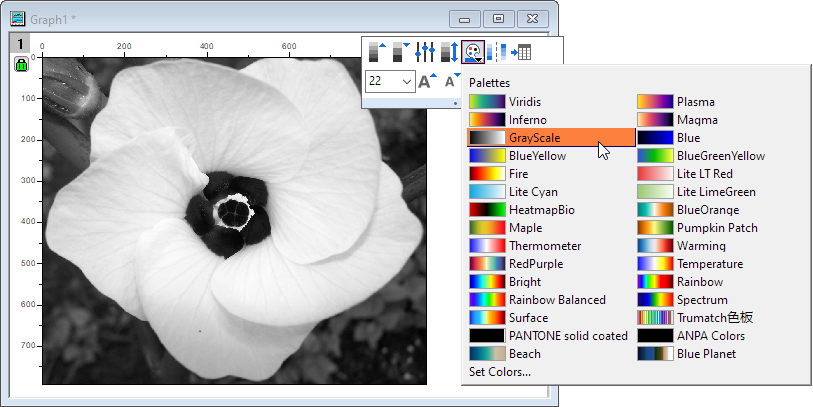The width and height of the screenshot is (813, 407).
Task: Decrease font size with small A icon
Action: click(x=450, y=81)
